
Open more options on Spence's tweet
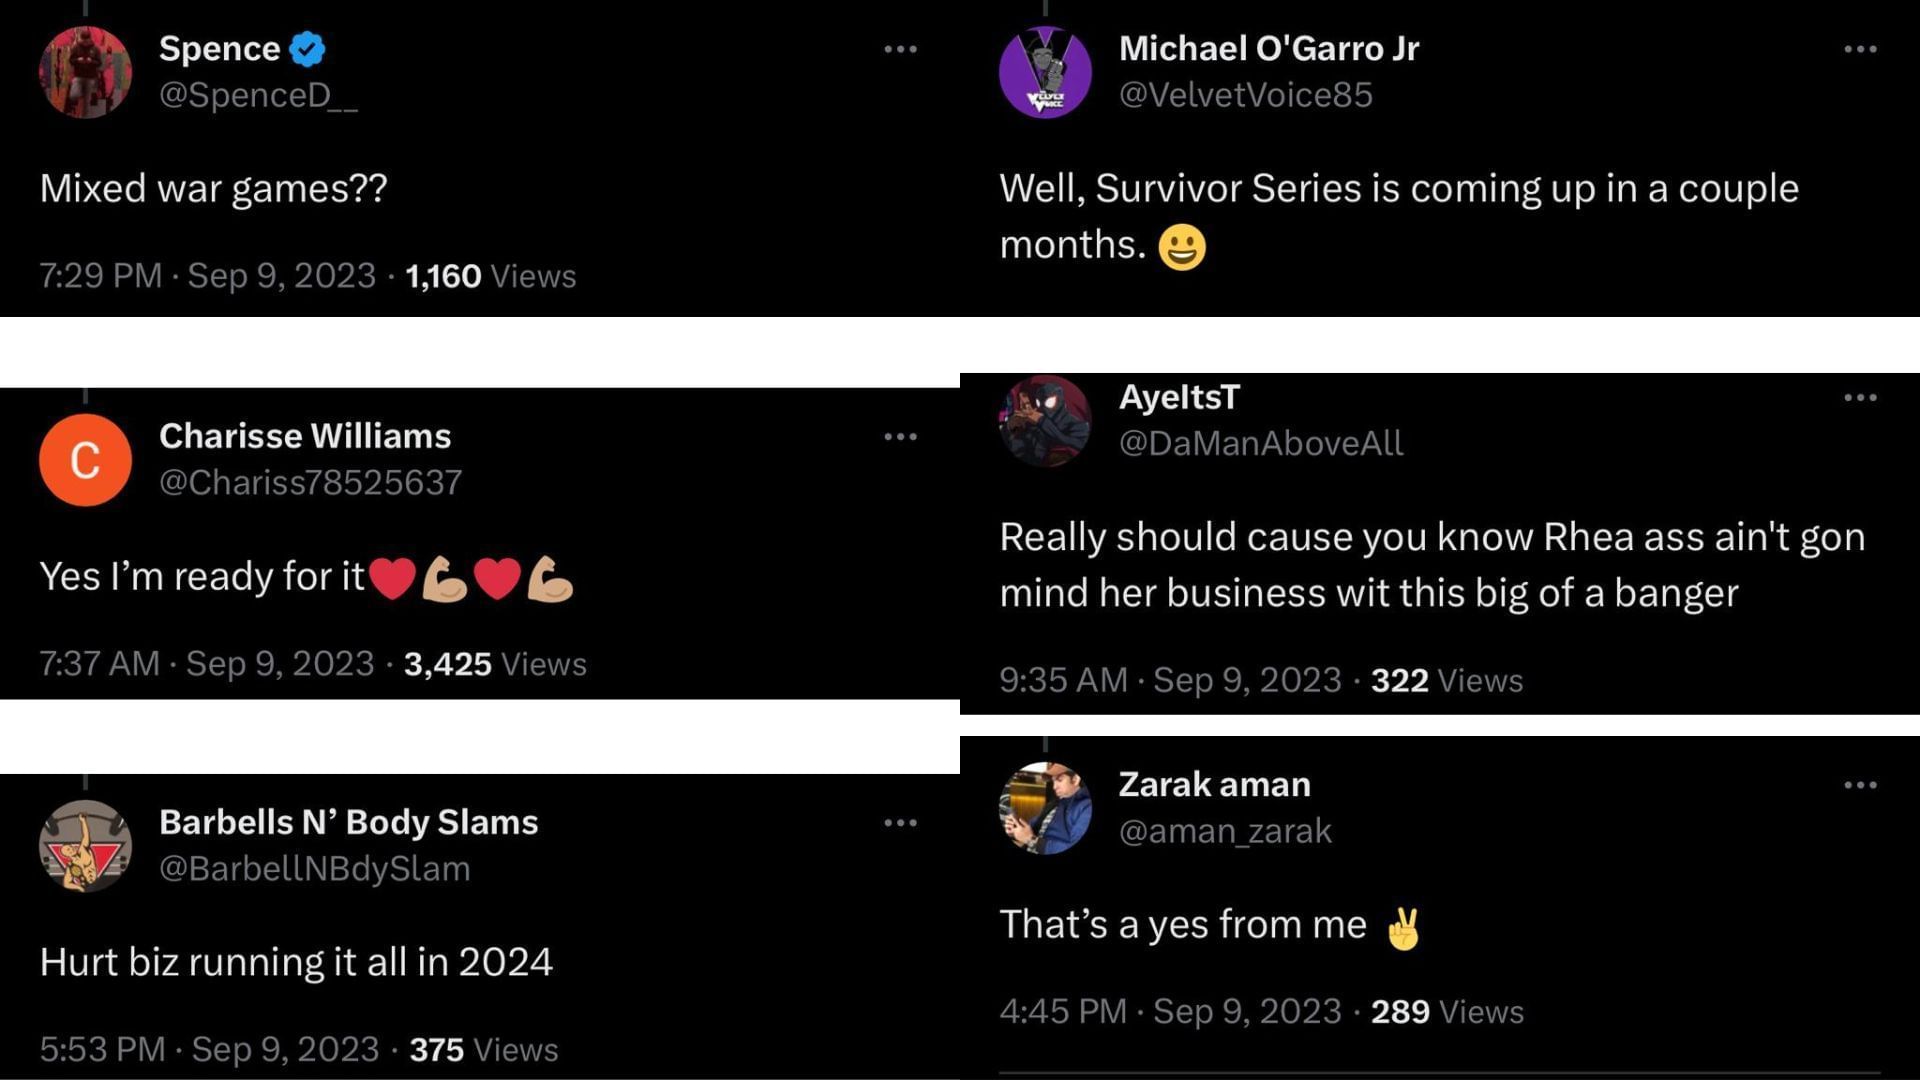click(900, 49)
